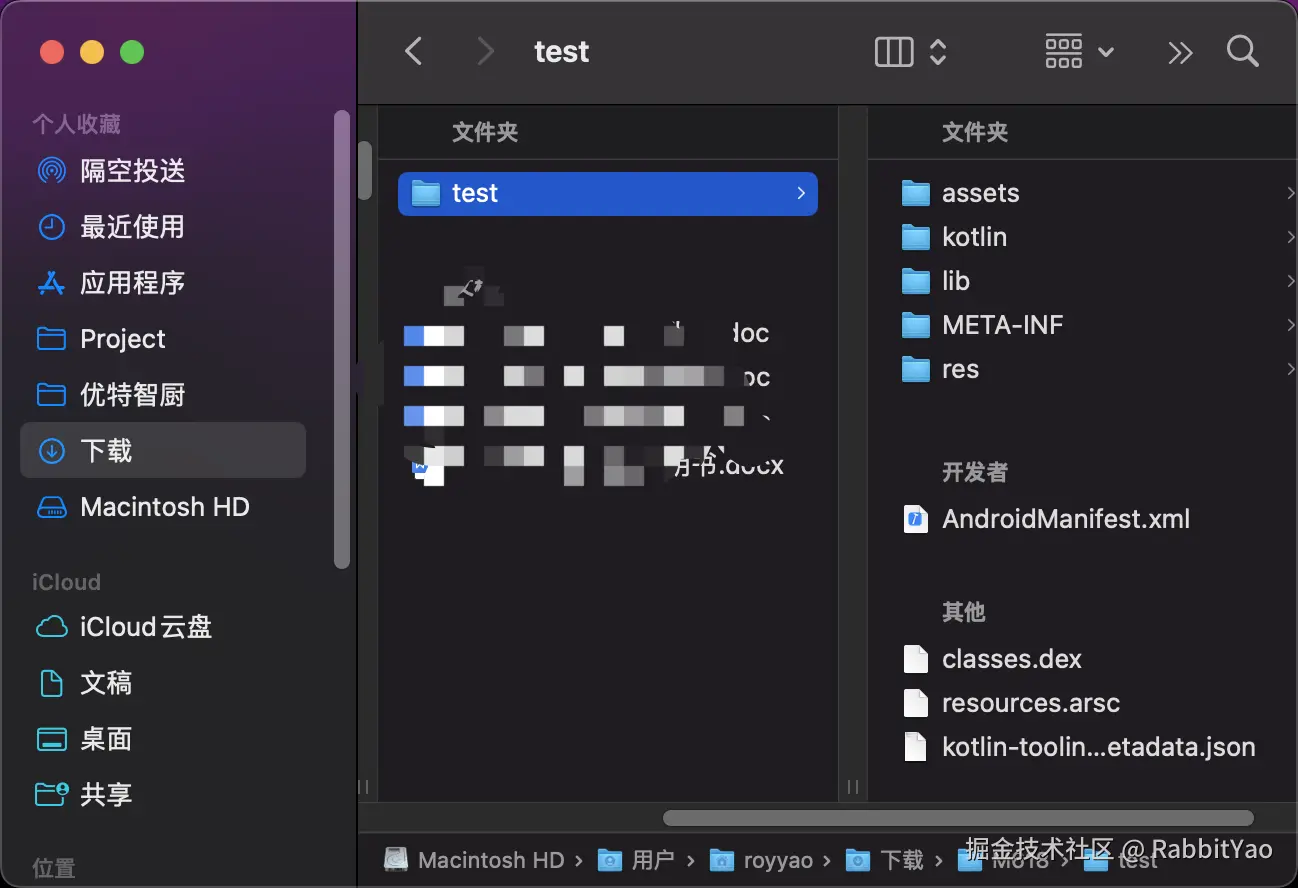Image resolution: width=1298 pixels, height=888 pixels.
Task: Open 共享 Shared in sidebar
Action: click(x=163, y=795)
